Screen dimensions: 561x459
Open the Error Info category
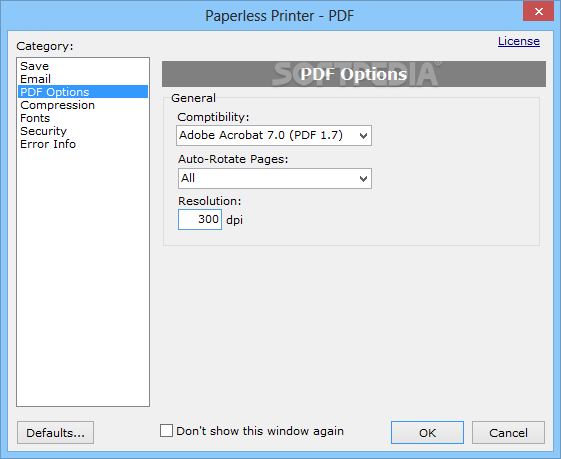pos(83,144)
